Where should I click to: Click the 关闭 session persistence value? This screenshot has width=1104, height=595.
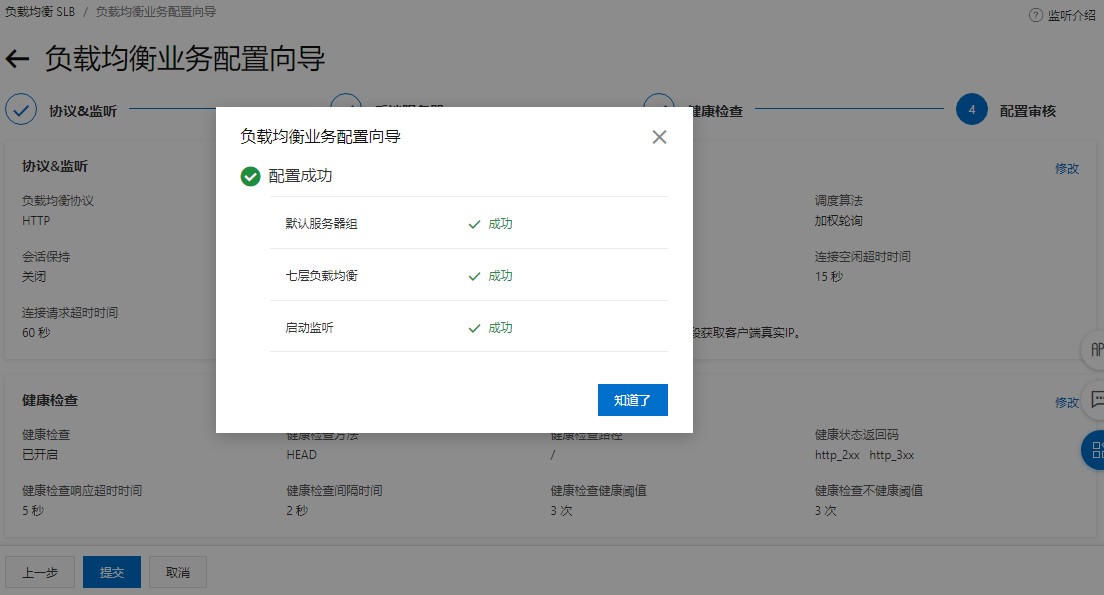[x=34, y=276]
